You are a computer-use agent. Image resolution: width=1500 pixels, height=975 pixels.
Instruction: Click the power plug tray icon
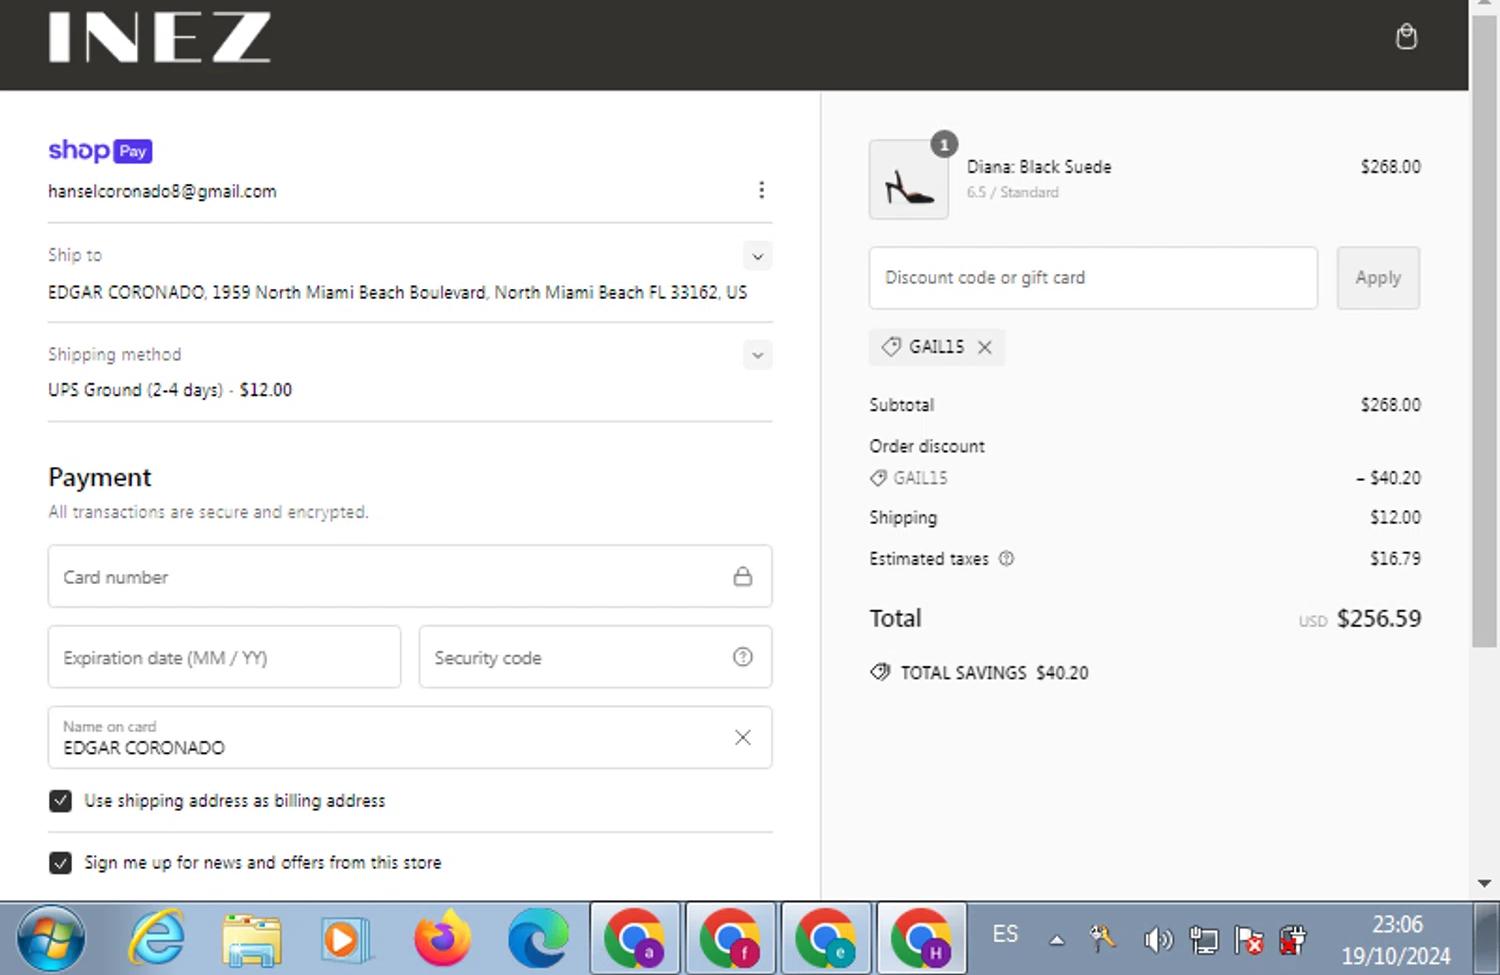(1293, 940)
